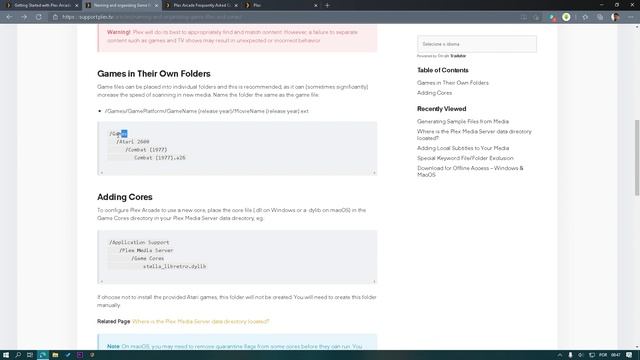
Task: Open Adding Local Subtitles to Your Media link
Action: pos(463,148)
